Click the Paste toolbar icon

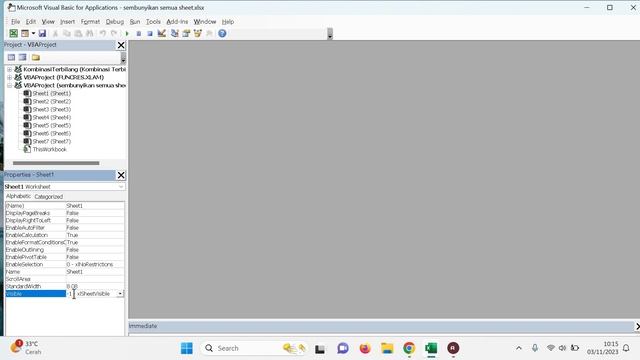[78, 33]
